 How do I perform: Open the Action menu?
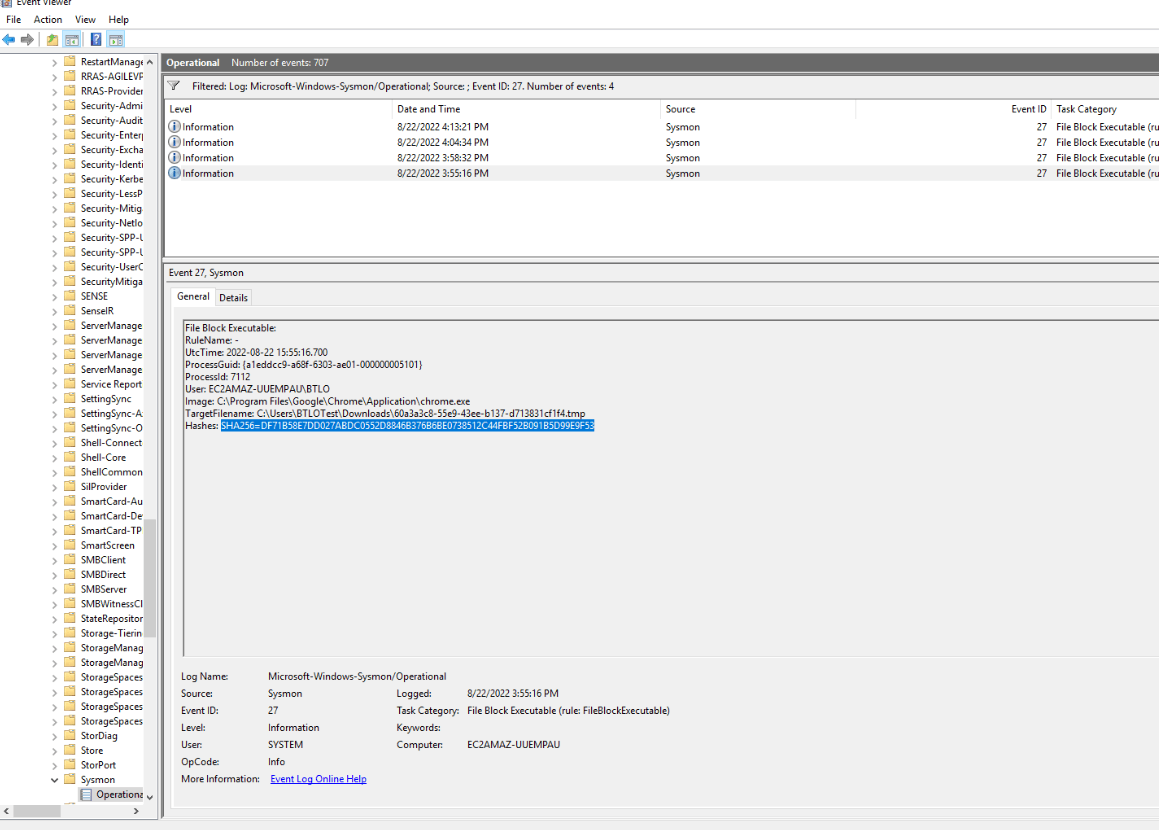point(48,19)
